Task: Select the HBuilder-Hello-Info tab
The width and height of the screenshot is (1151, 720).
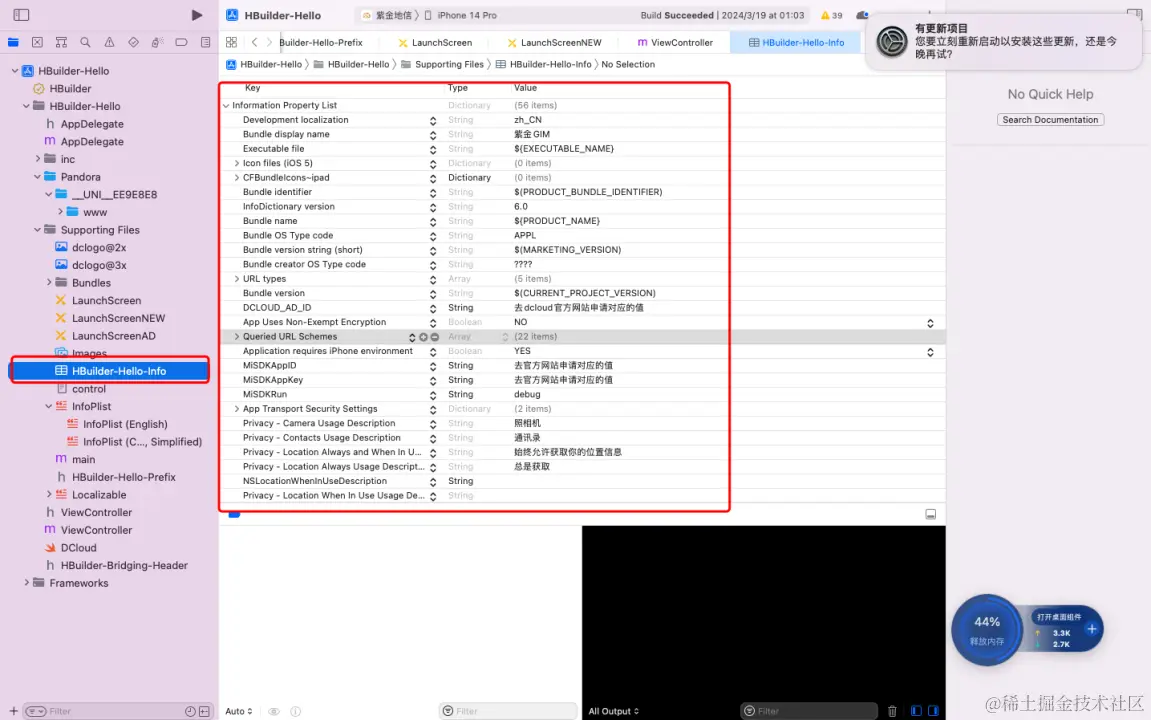Action: pos(796,43)
